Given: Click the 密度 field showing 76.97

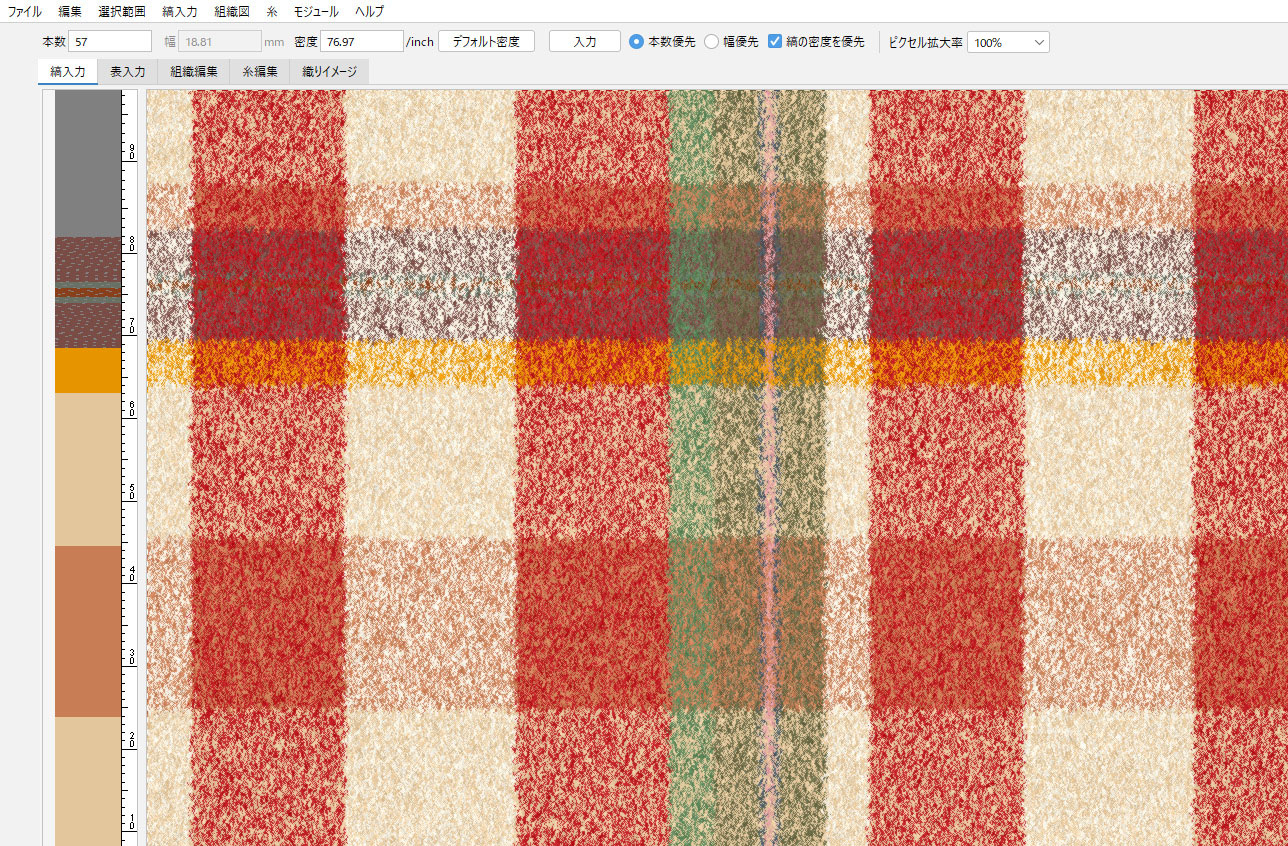Looking at the screenshot, I should [361, 42].
